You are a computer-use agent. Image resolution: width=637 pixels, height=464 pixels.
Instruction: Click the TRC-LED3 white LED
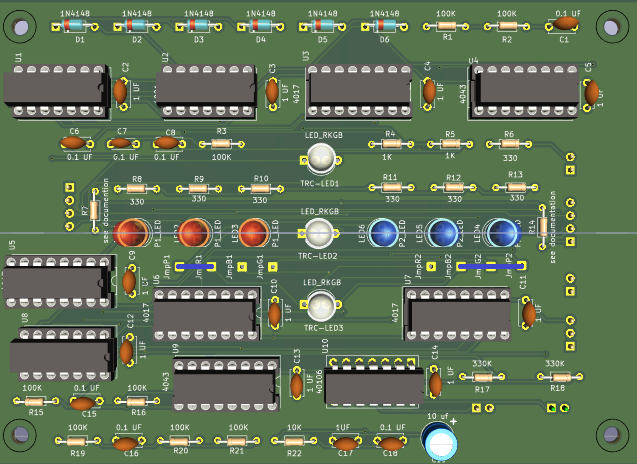(x=320, y=306)
